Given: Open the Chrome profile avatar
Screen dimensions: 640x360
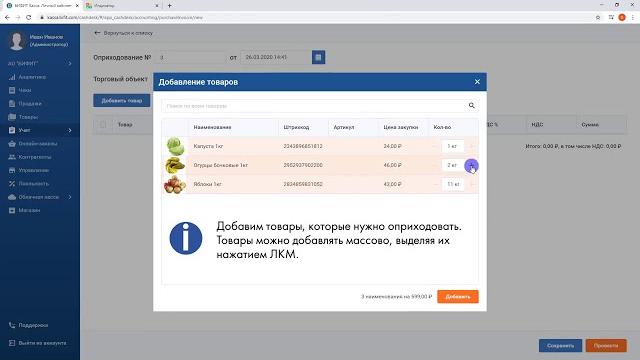Looking at the screenshot, I should point(622,18).
